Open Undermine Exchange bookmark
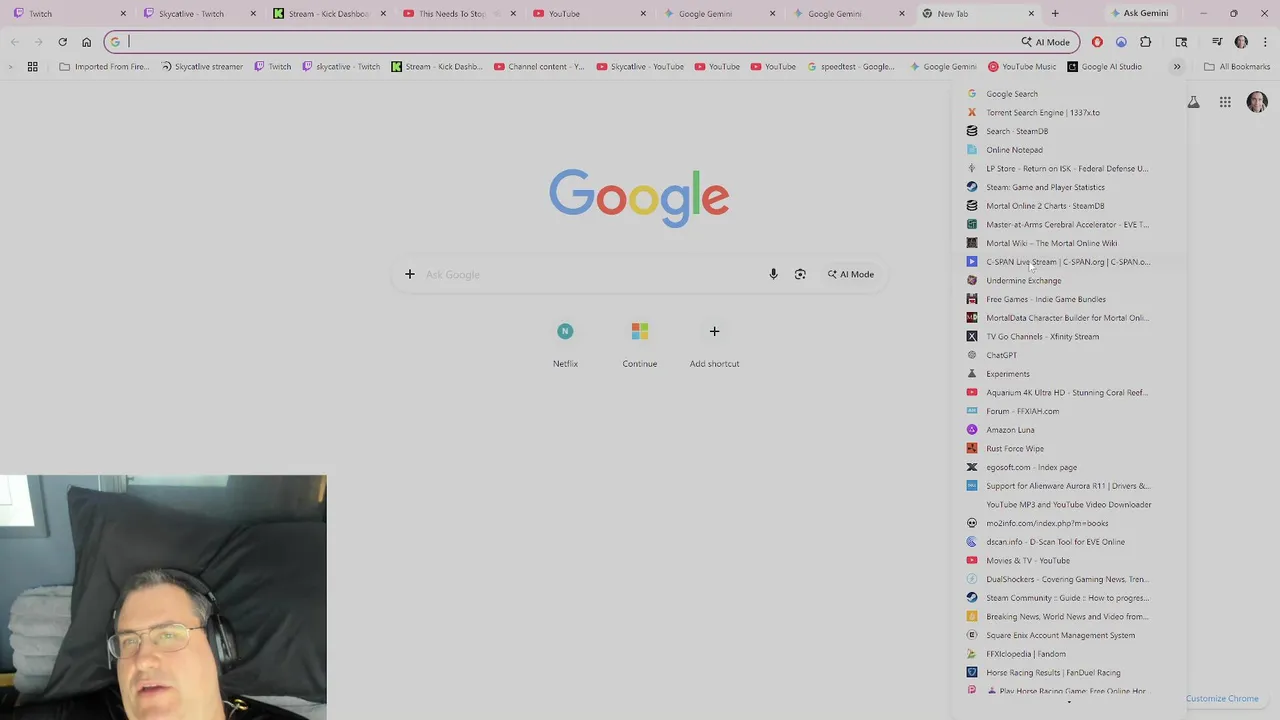Viewport: 1280px width, 720px height. 1068,280
